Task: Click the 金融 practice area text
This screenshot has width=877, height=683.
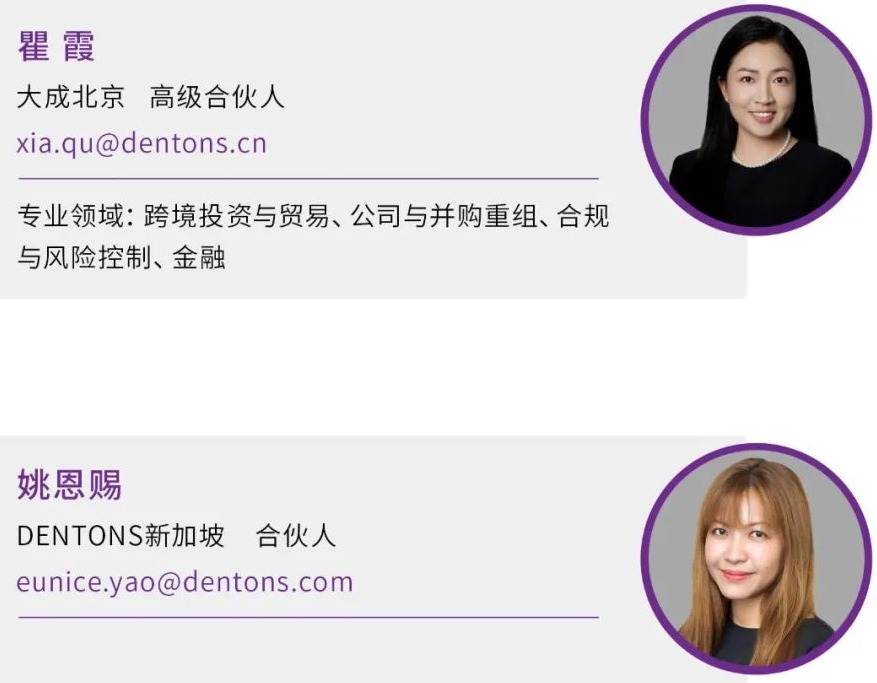Action: tap(199, 257)
